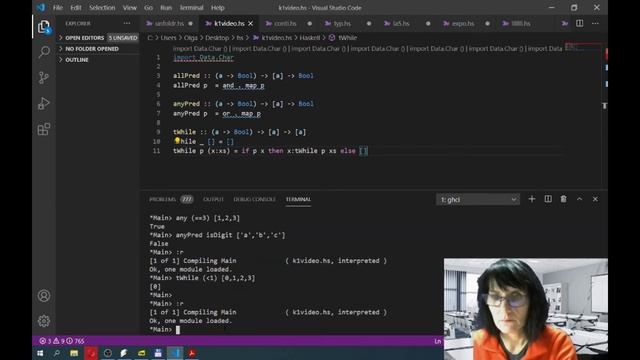
Task: Open the Source Control view
Action: tap(44, 78)
